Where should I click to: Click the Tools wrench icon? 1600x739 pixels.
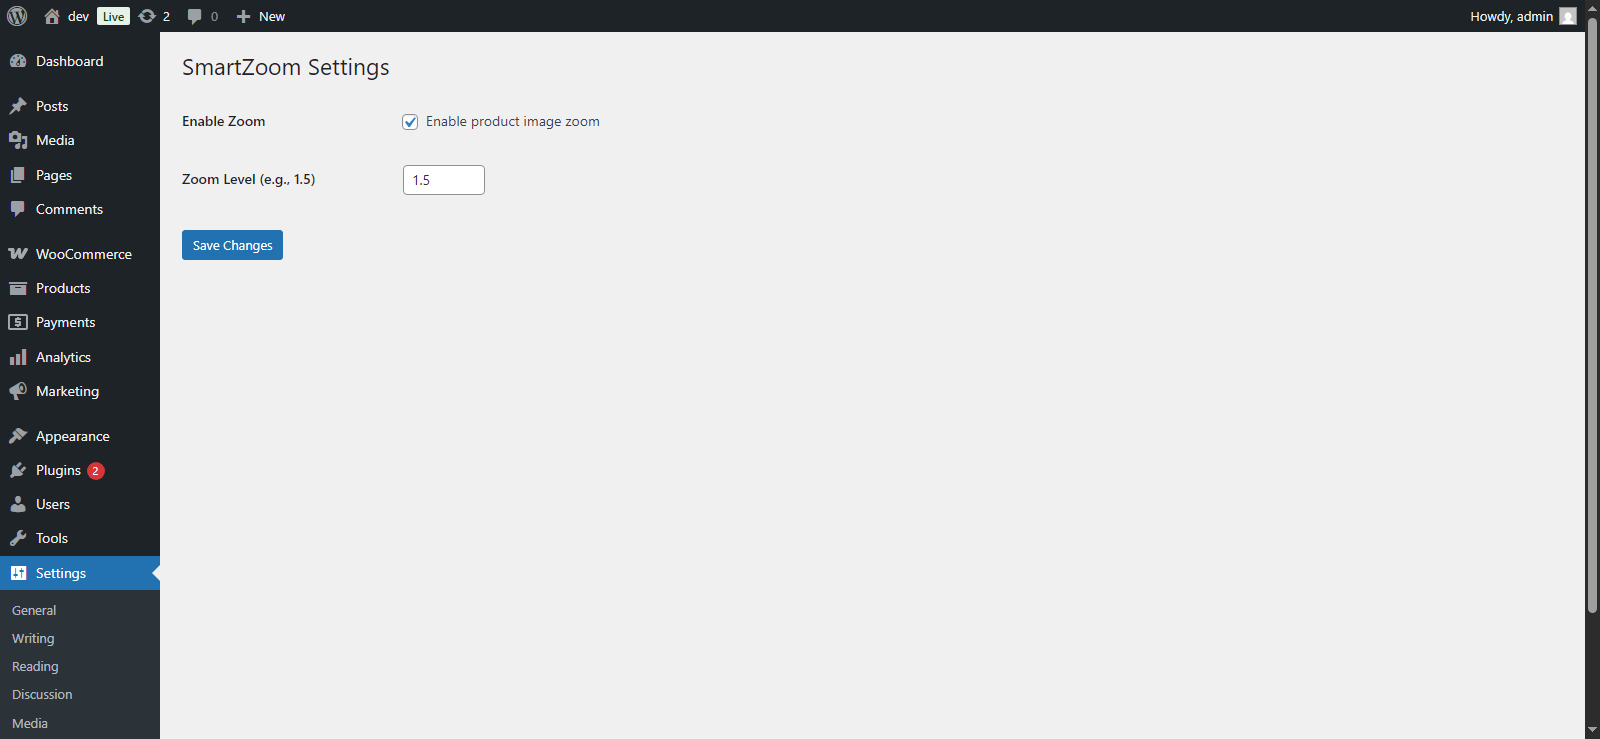click(18, 538)
